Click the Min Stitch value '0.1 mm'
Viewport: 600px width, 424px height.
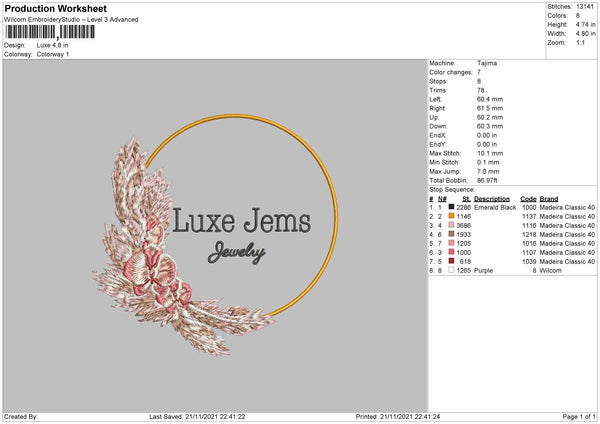point(488,162)
